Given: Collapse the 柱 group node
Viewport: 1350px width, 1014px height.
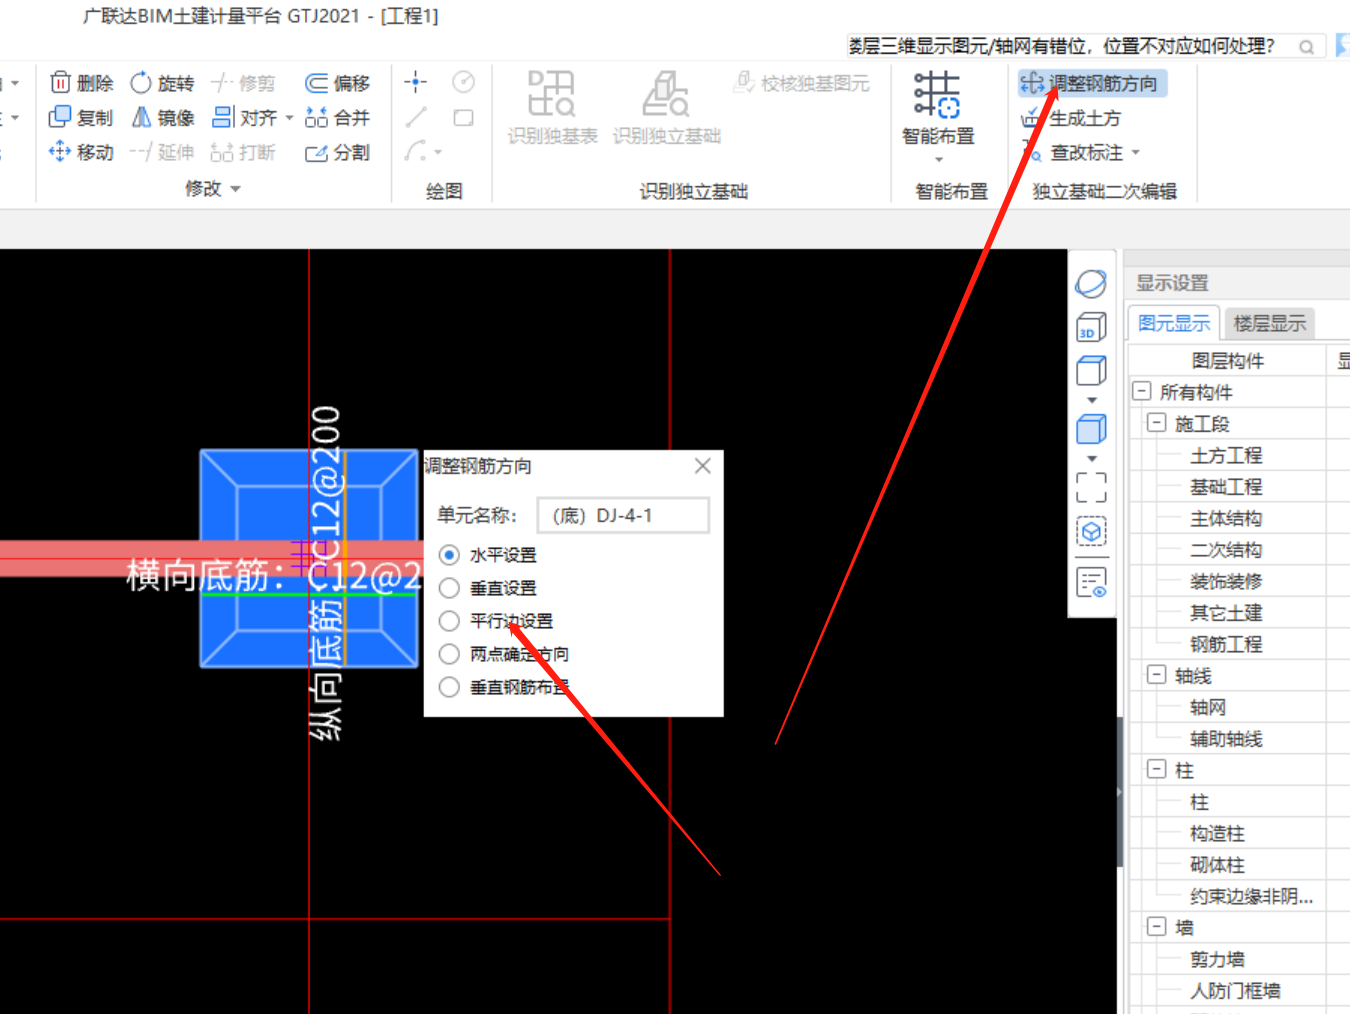Looking at the screenshot, I should pos(1157,769).
